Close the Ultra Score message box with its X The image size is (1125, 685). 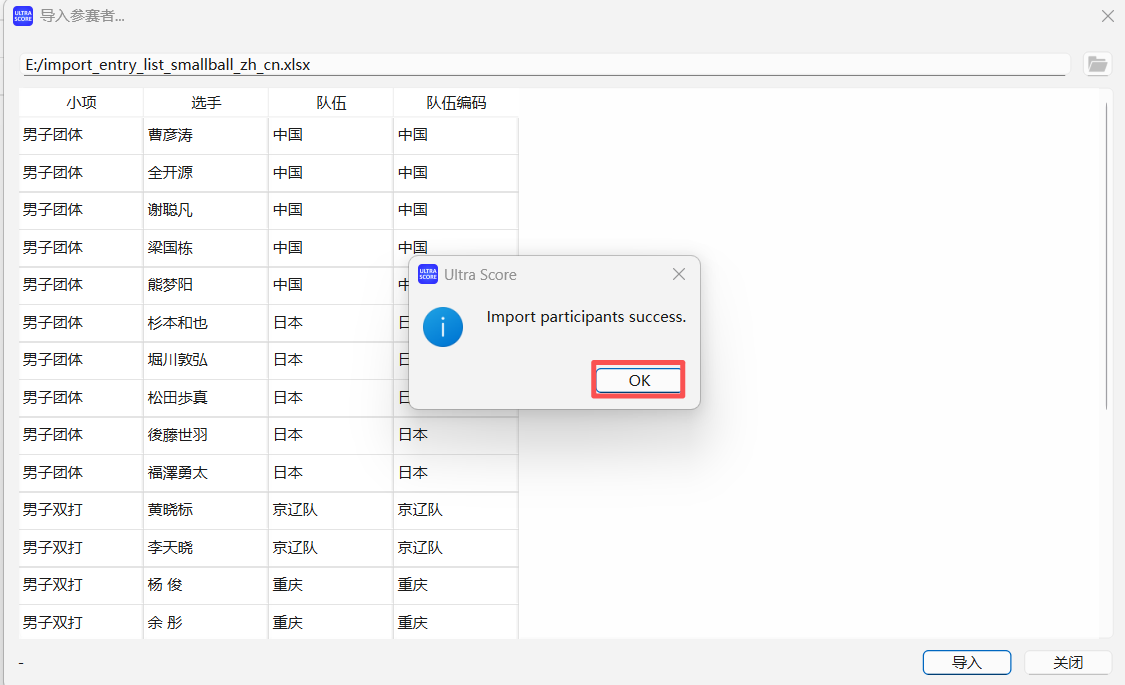point(679,273)
